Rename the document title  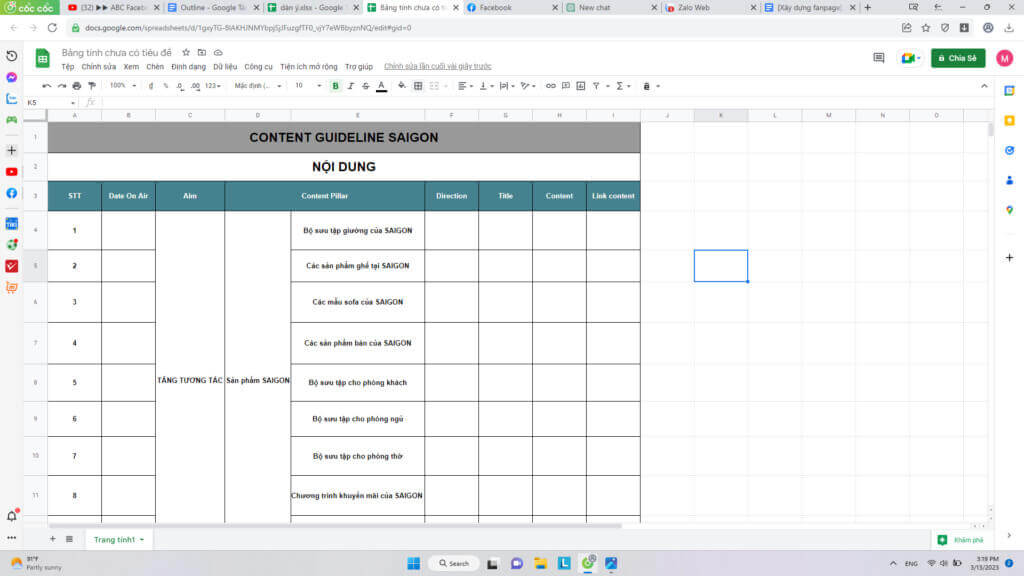(x=116, y=52)
